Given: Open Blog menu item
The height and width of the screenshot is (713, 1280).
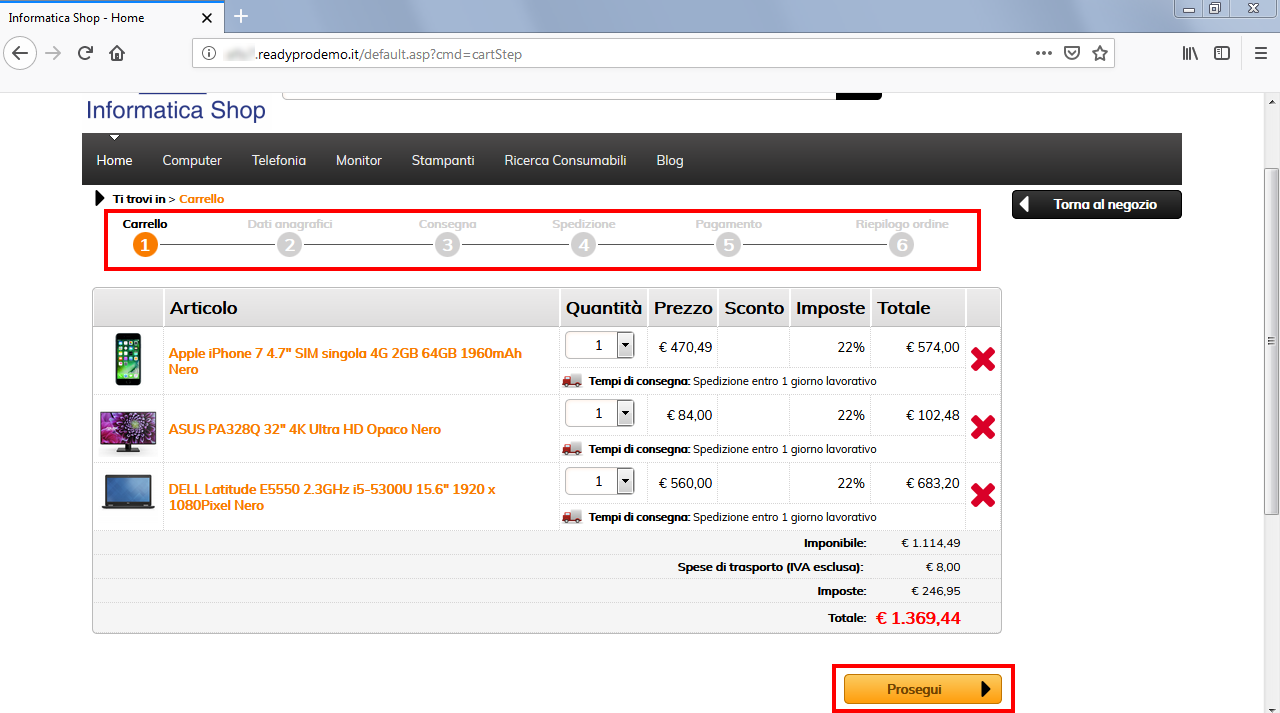Looking at the screenshot, I should [670, 160].
